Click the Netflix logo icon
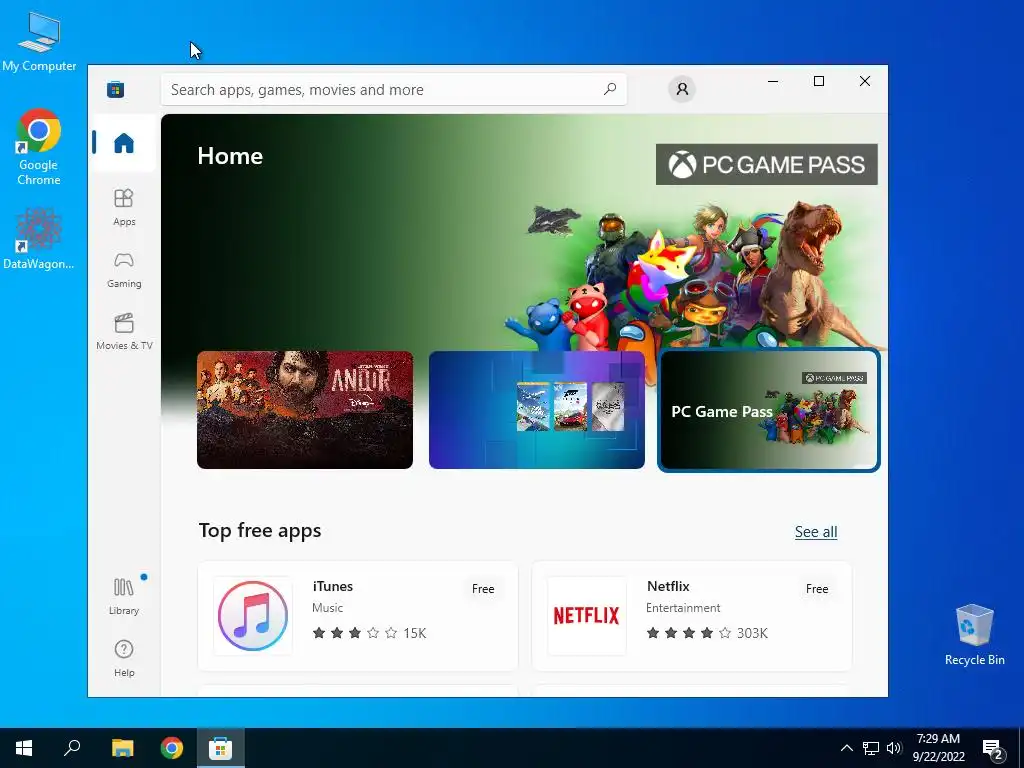This screenshot has width=1024, height=768. point(586,616)
